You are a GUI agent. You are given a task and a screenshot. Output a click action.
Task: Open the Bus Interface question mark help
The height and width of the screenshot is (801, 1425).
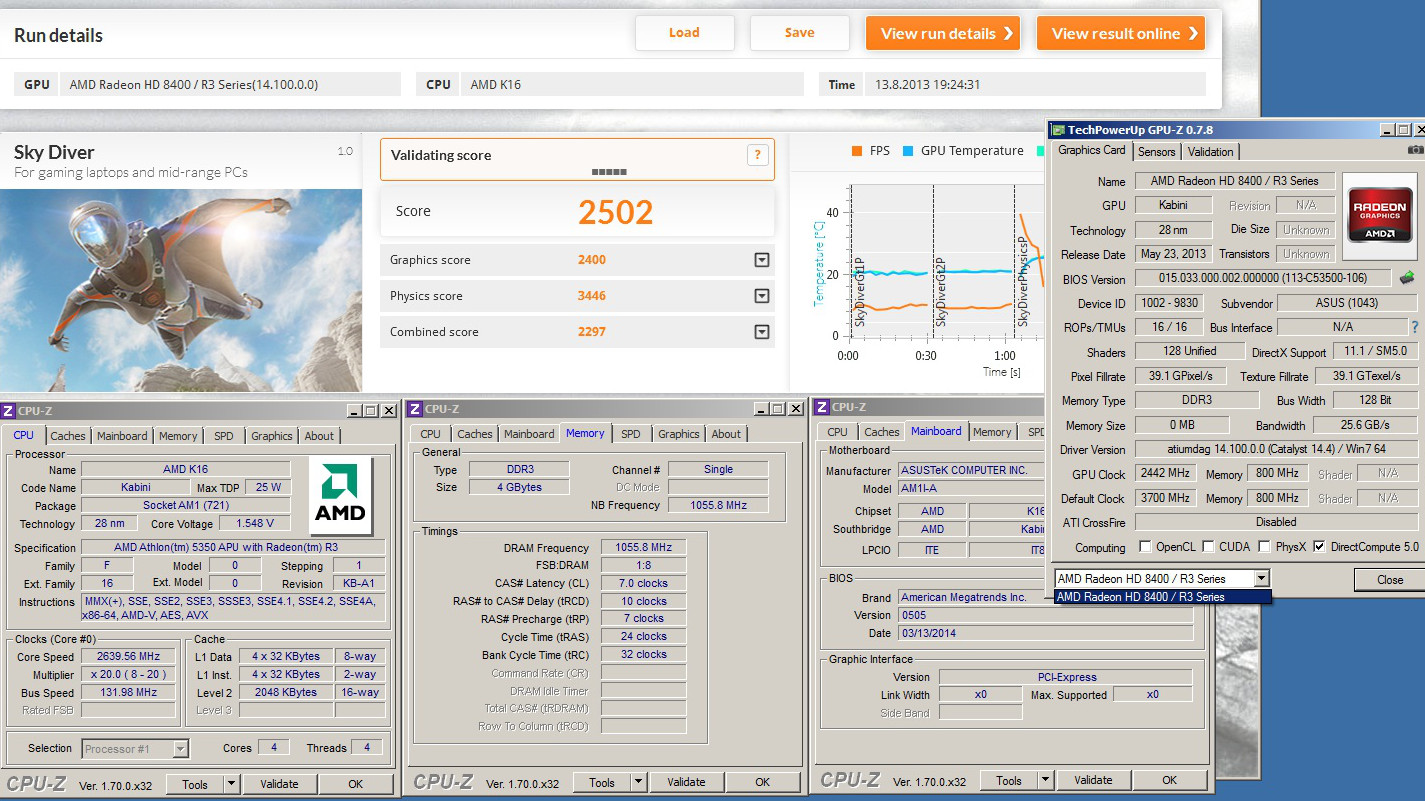[x=1414, y=327]
